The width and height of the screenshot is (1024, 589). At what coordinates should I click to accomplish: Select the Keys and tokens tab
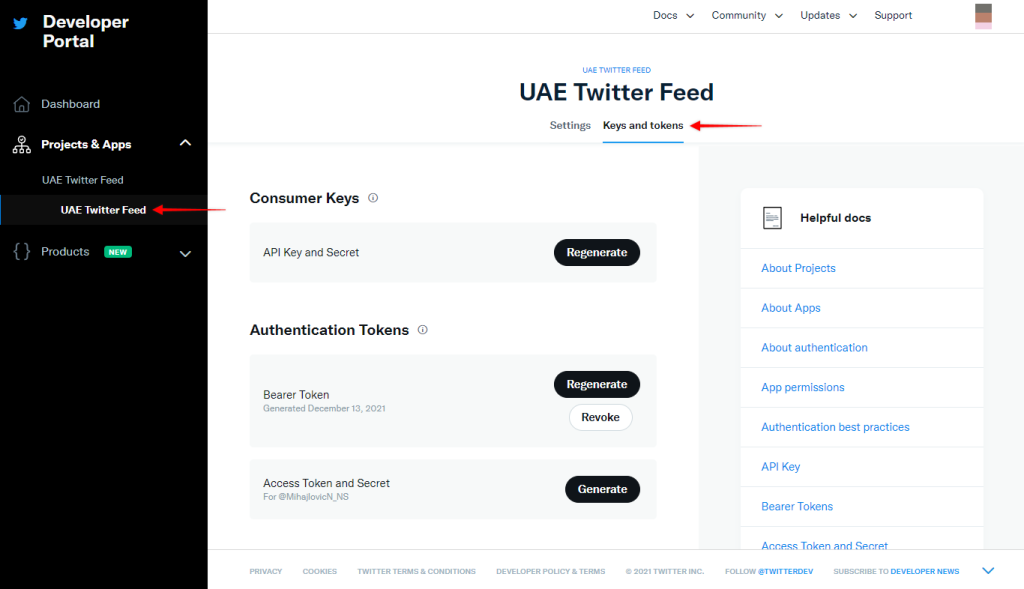(x=643, y=125)
